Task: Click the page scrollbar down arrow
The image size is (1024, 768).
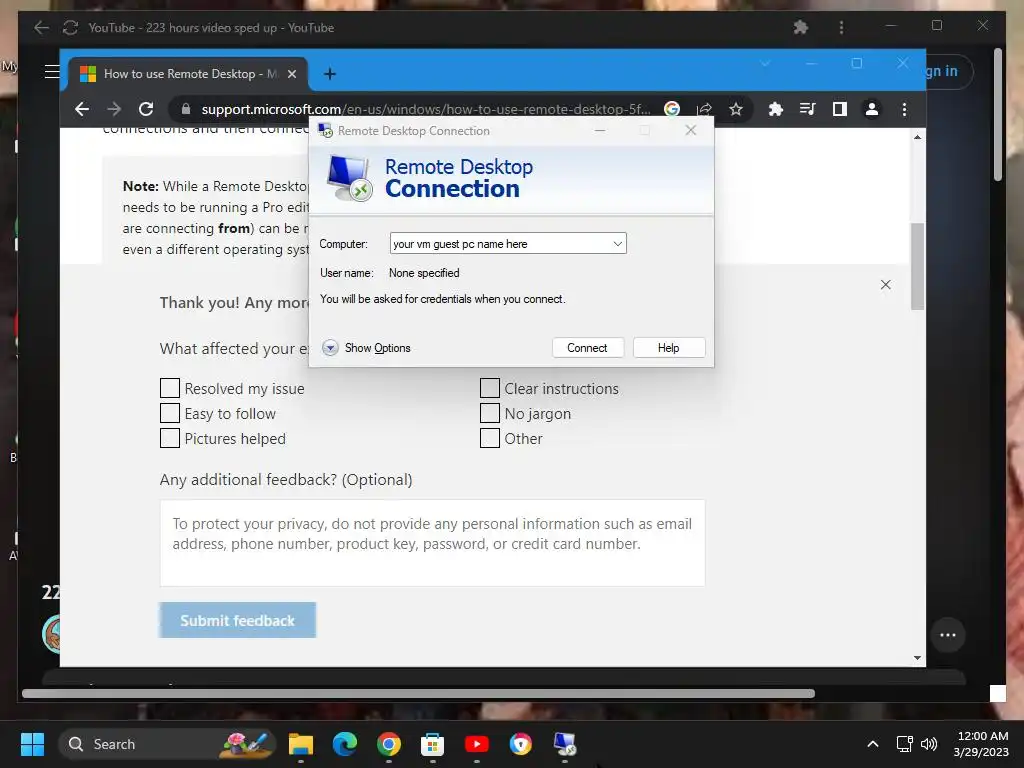Action: 918,658
